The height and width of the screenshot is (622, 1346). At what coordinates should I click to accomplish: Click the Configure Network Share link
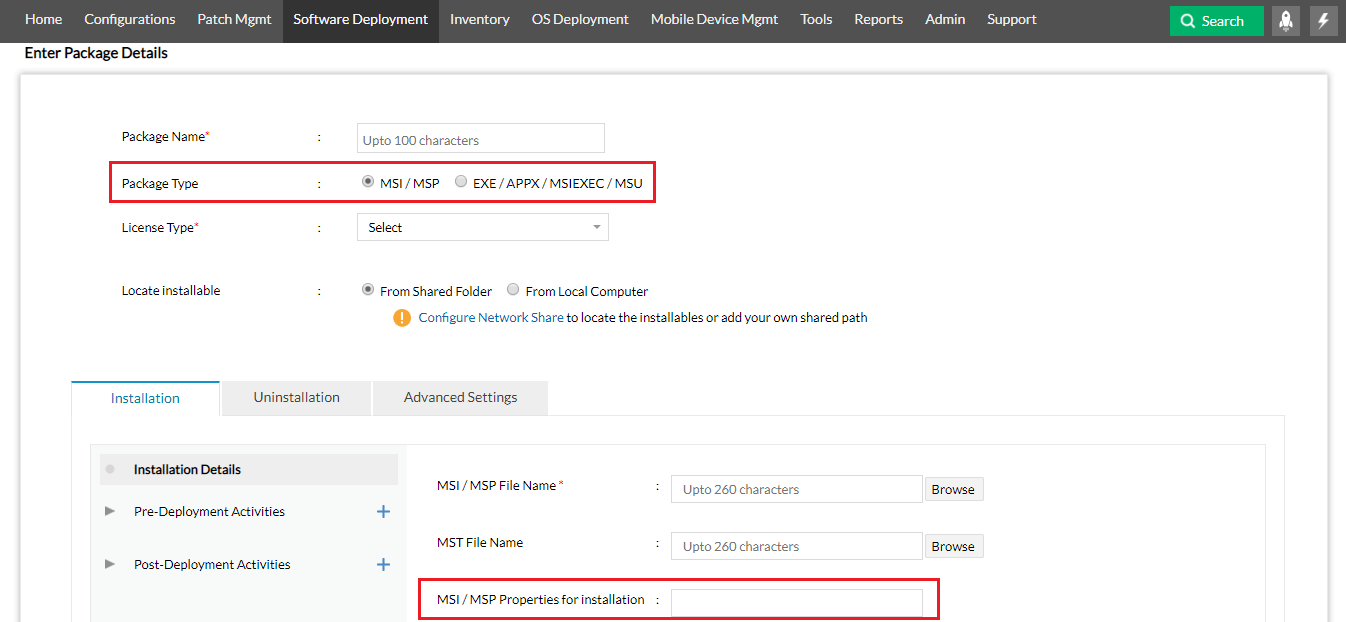click(x=491, y=318)
